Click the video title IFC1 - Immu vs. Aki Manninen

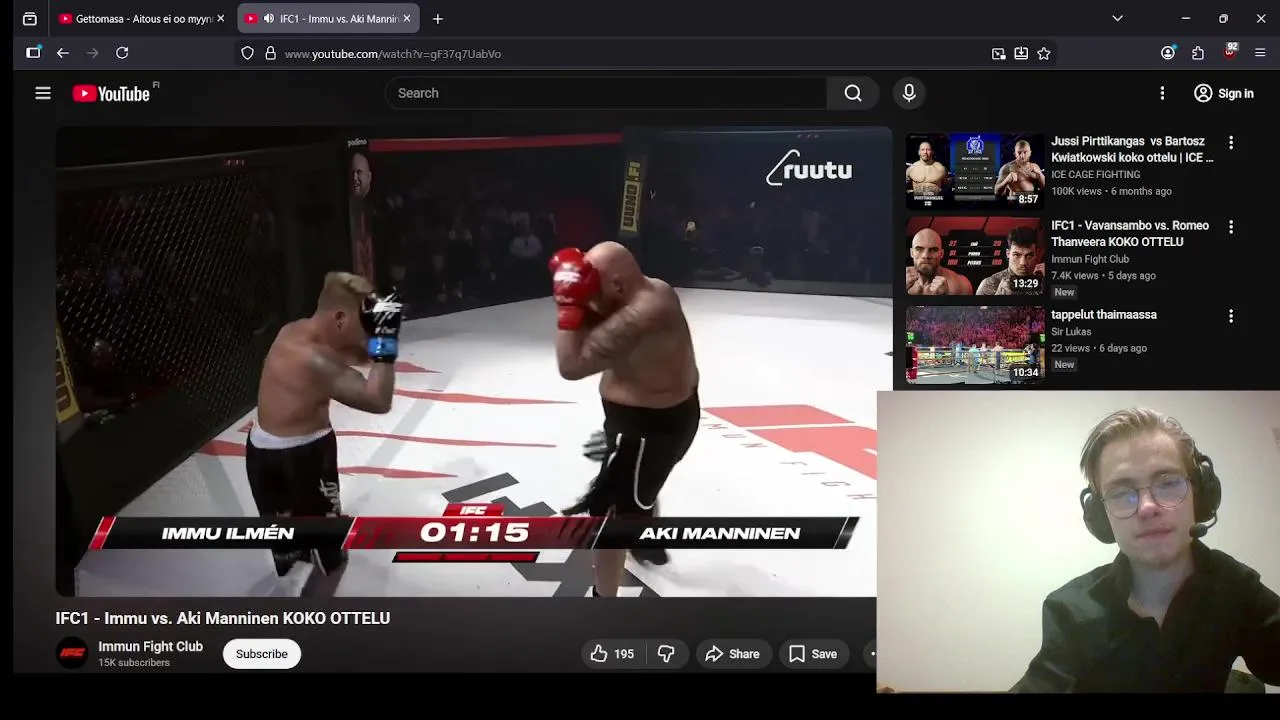click(222, 618)
